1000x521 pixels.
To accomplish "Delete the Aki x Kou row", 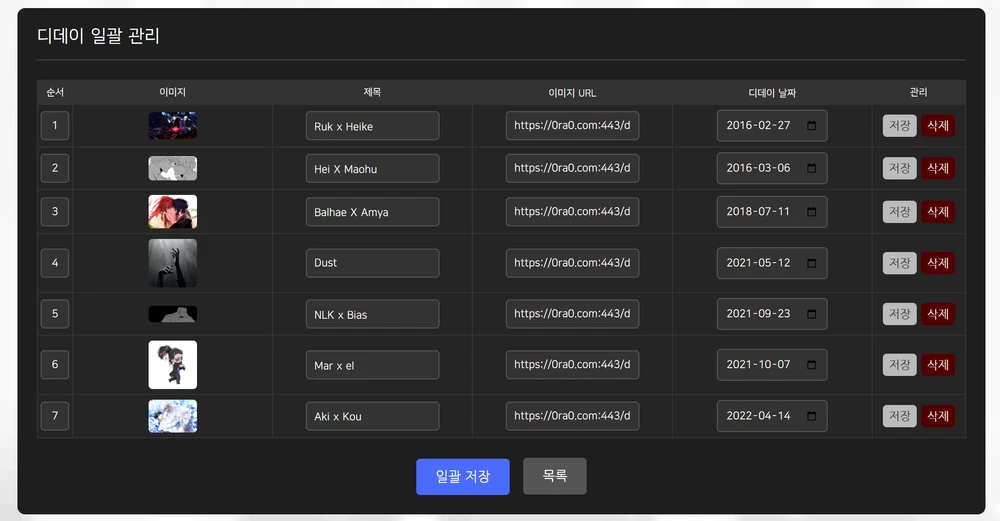I will coord(937,416).
